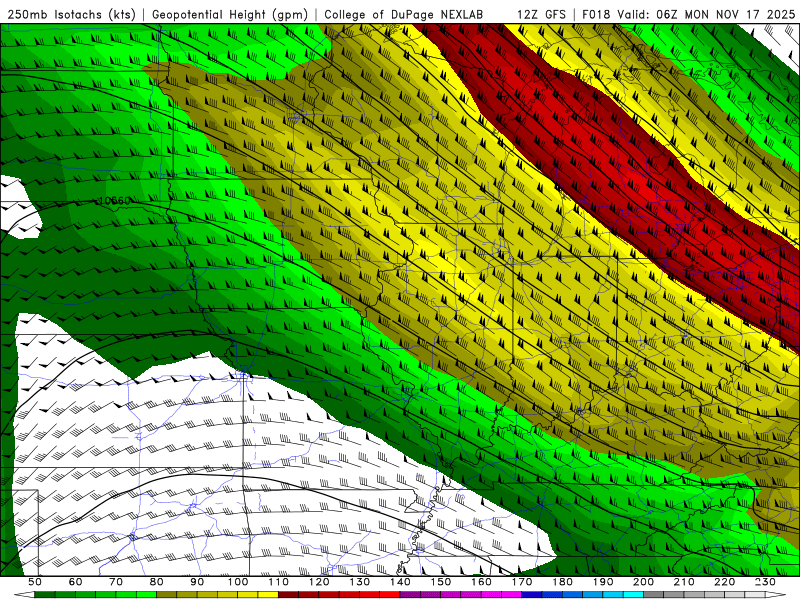Click the 110 label on the color scale

[279, 582]
